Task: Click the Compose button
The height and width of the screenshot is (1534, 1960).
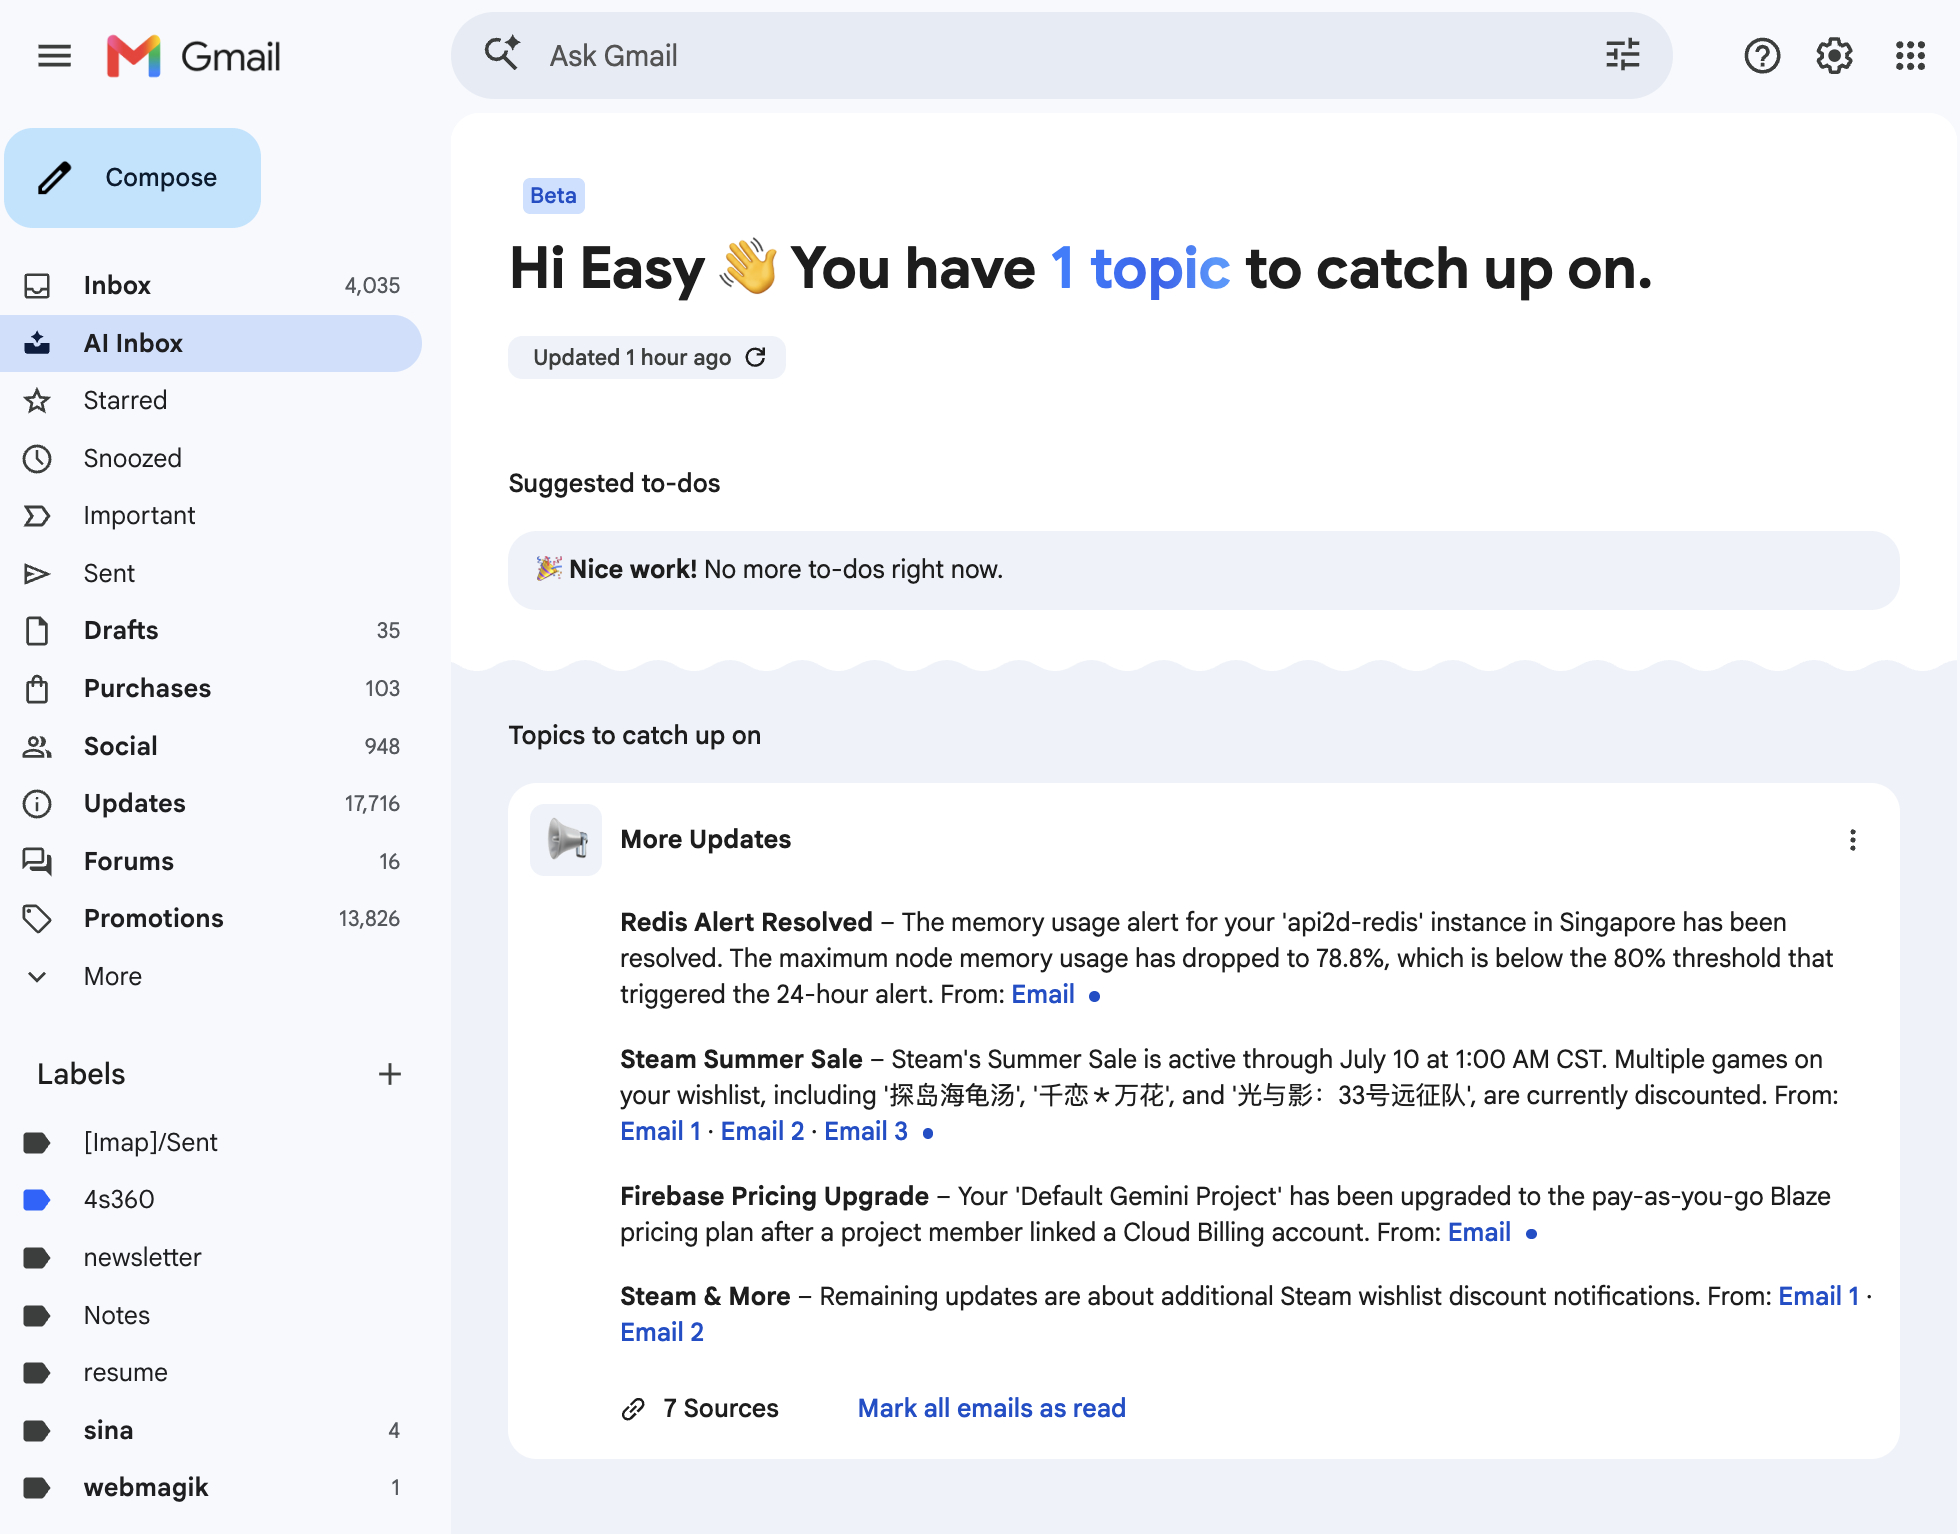Action: [132, 177]
